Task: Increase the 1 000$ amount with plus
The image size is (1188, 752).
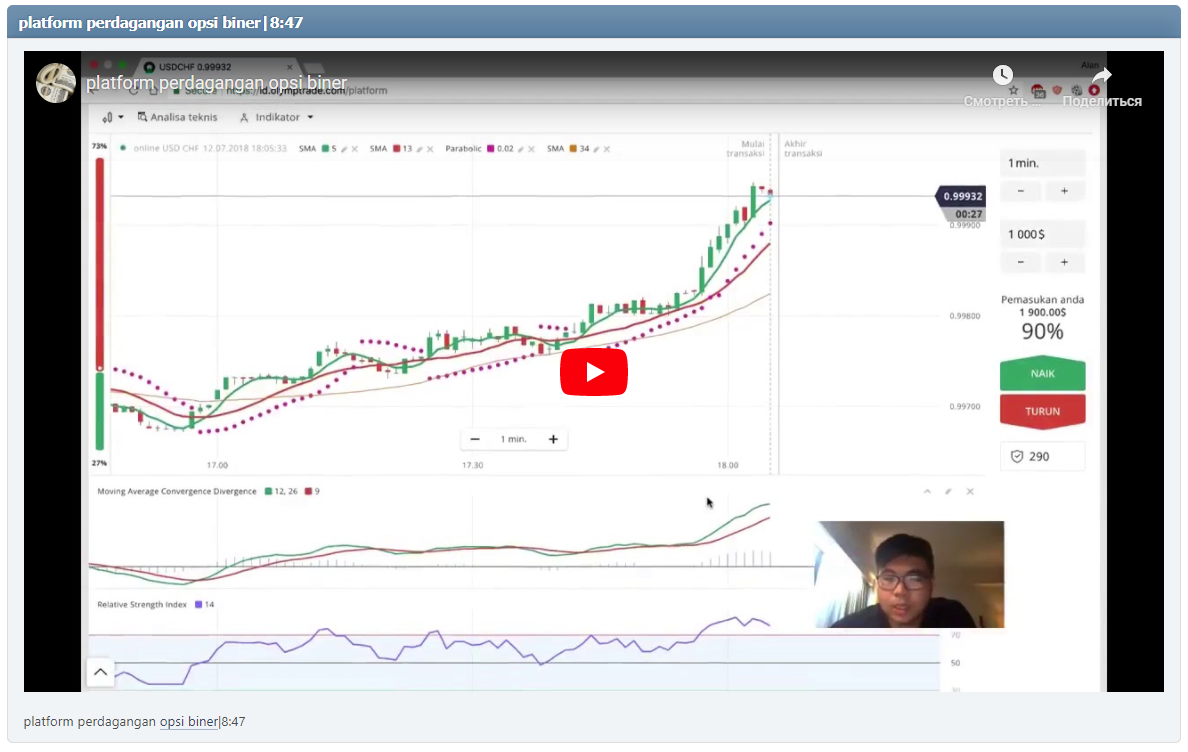Action: click(x=1064, y=262)
